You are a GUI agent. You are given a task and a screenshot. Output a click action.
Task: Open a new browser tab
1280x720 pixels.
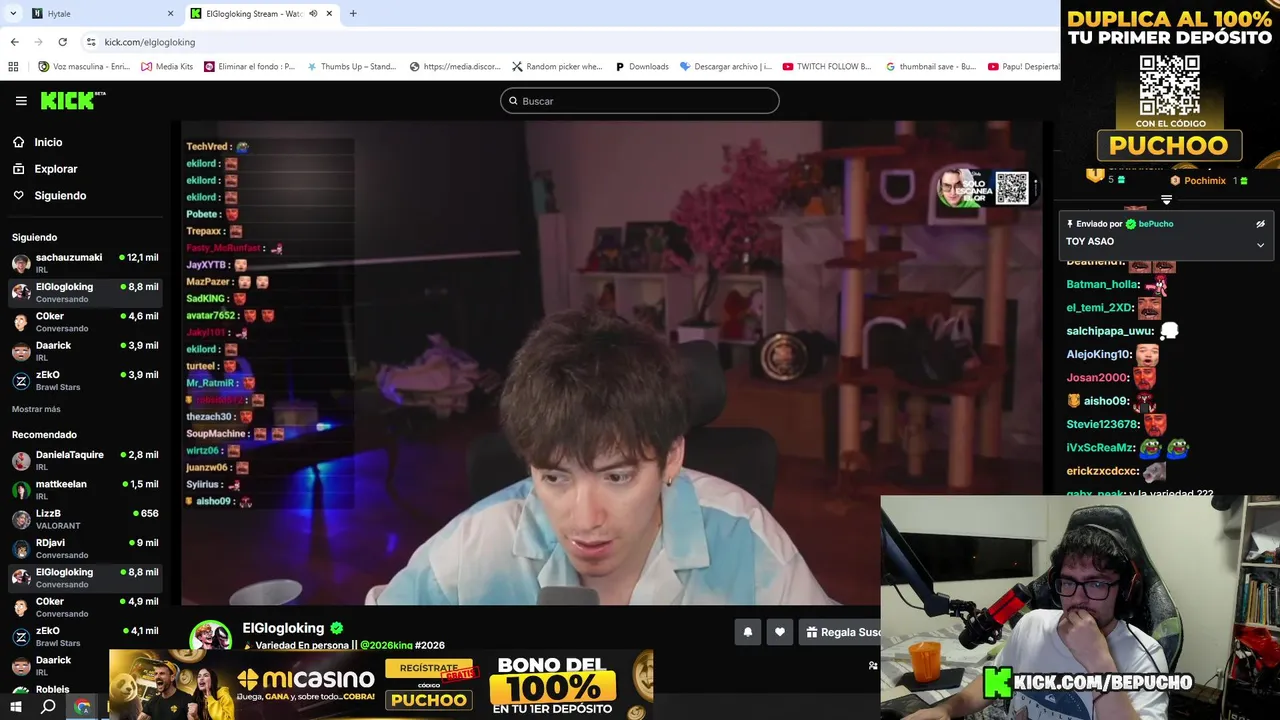pos(353,14)
